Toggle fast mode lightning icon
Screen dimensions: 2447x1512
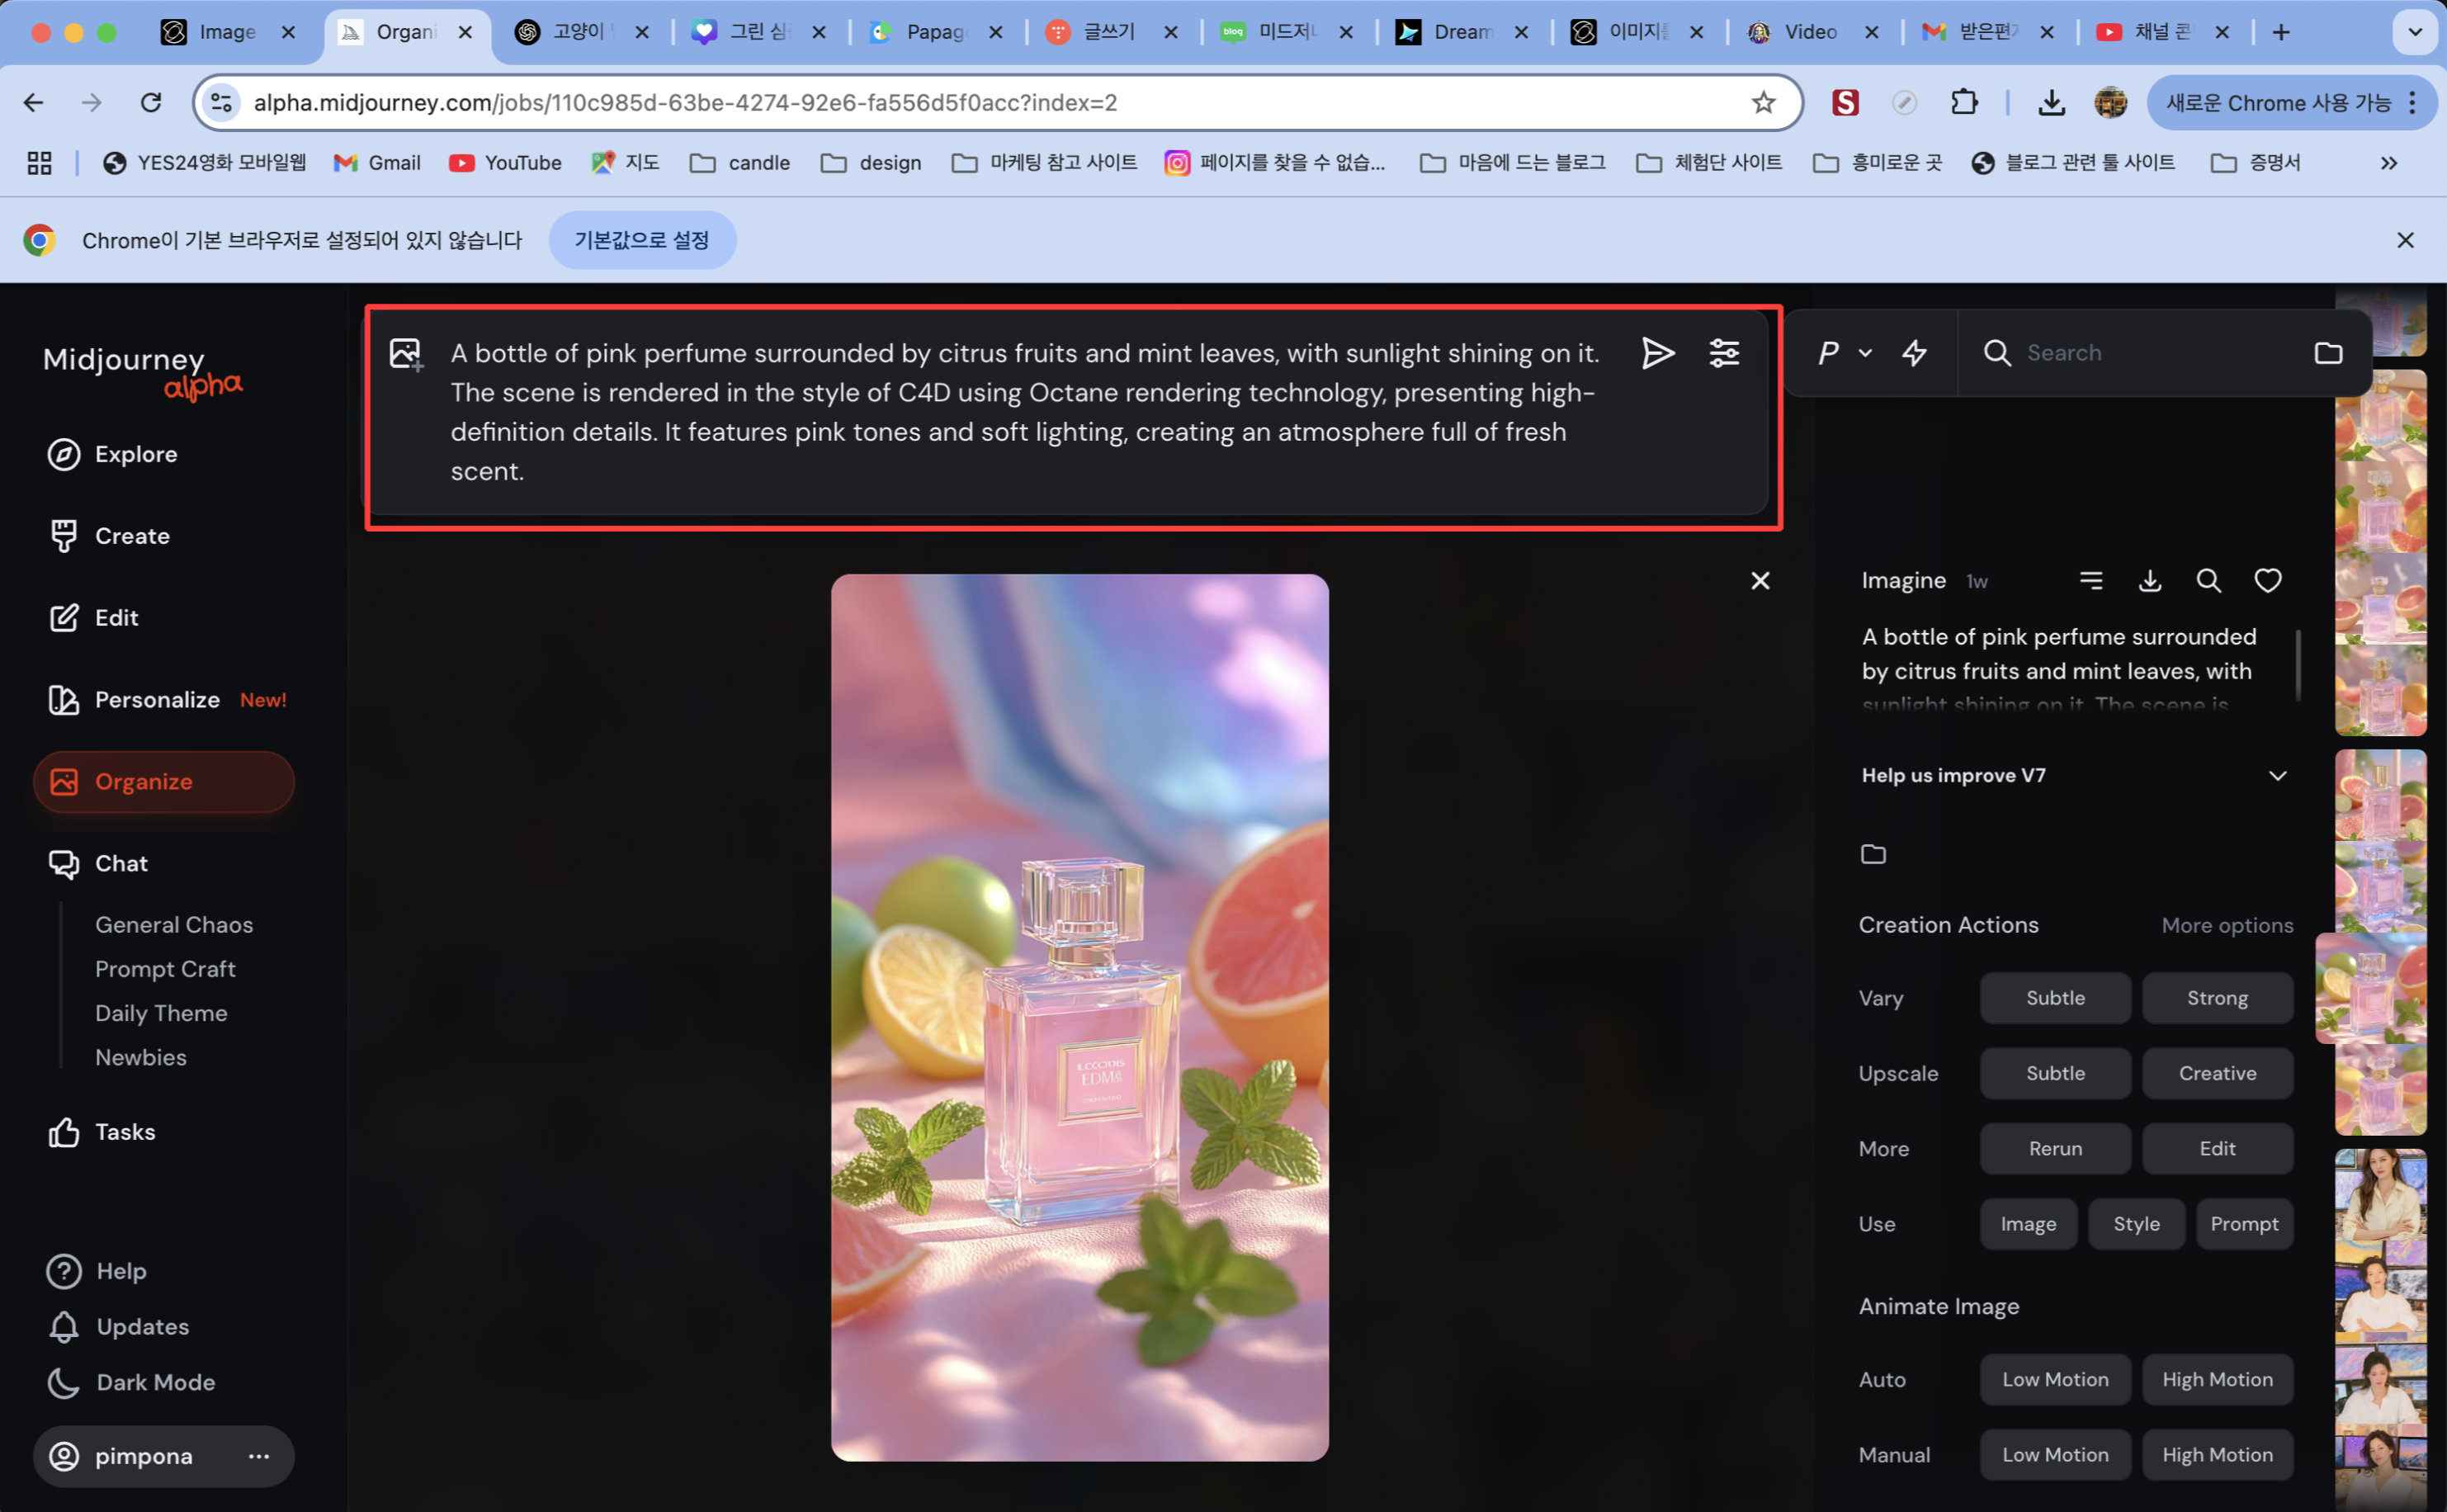pyautogui.click(x=1914, y=353)
